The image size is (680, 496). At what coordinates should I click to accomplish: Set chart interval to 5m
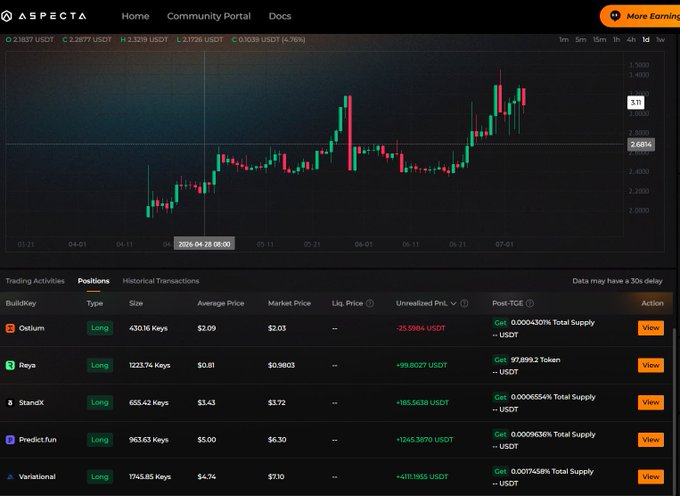[x=581, y=39]
